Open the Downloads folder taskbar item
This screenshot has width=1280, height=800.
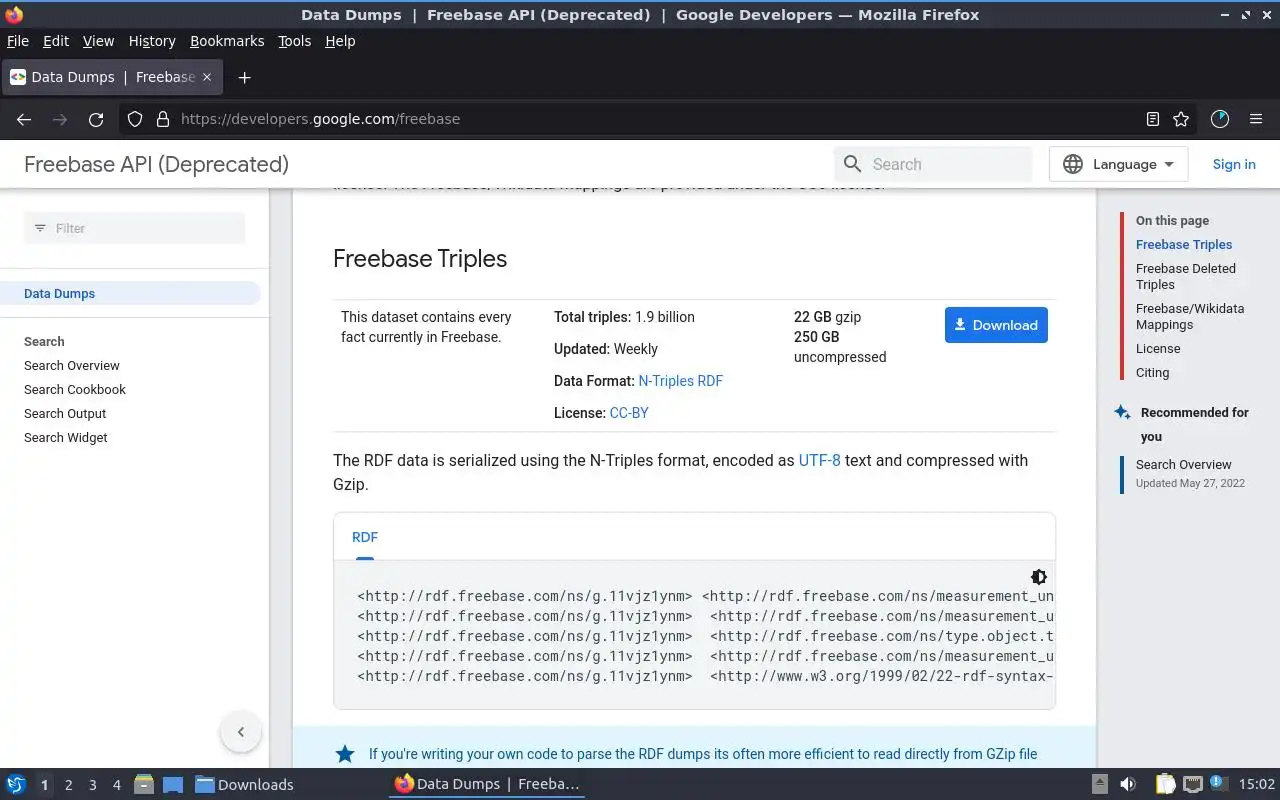click(x=244, y=785)
